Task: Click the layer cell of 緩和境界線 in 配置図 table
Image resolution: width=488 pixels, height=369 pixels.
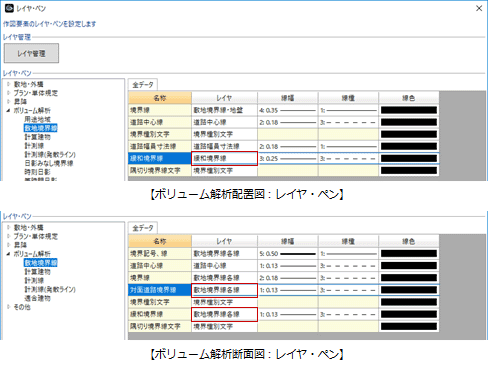Action: [224, 158]
